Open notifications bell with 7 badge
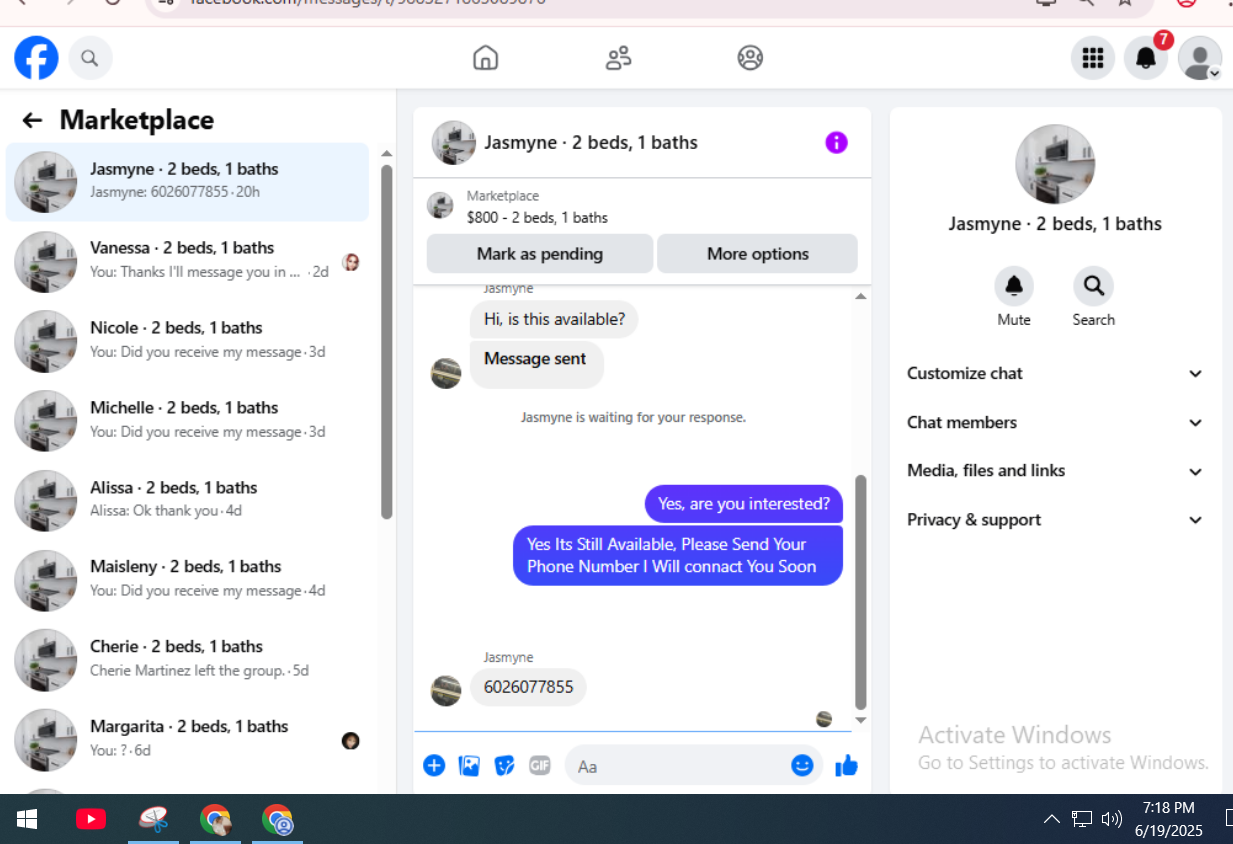Viewport: 1233px width, 844px height. coord(1146,58)
